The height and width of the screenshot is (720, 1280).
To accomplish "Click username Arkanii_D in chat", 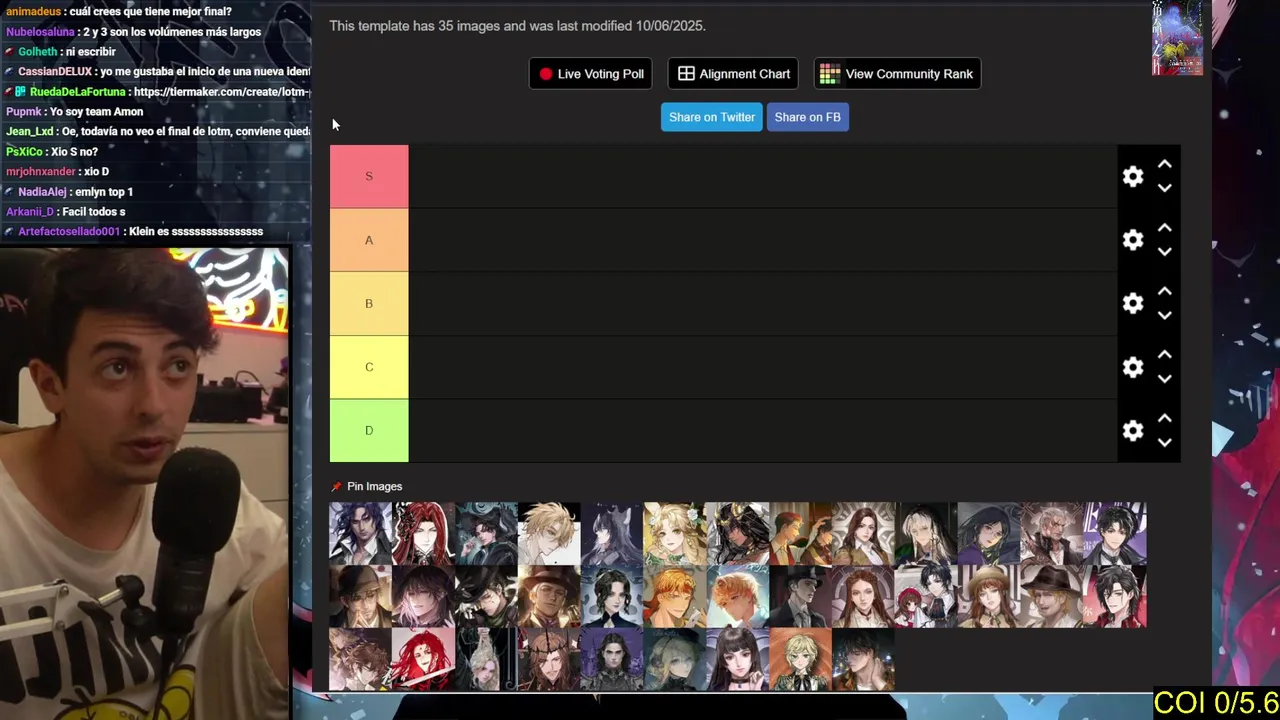I will pyautogui.click(x=31, y=212).
